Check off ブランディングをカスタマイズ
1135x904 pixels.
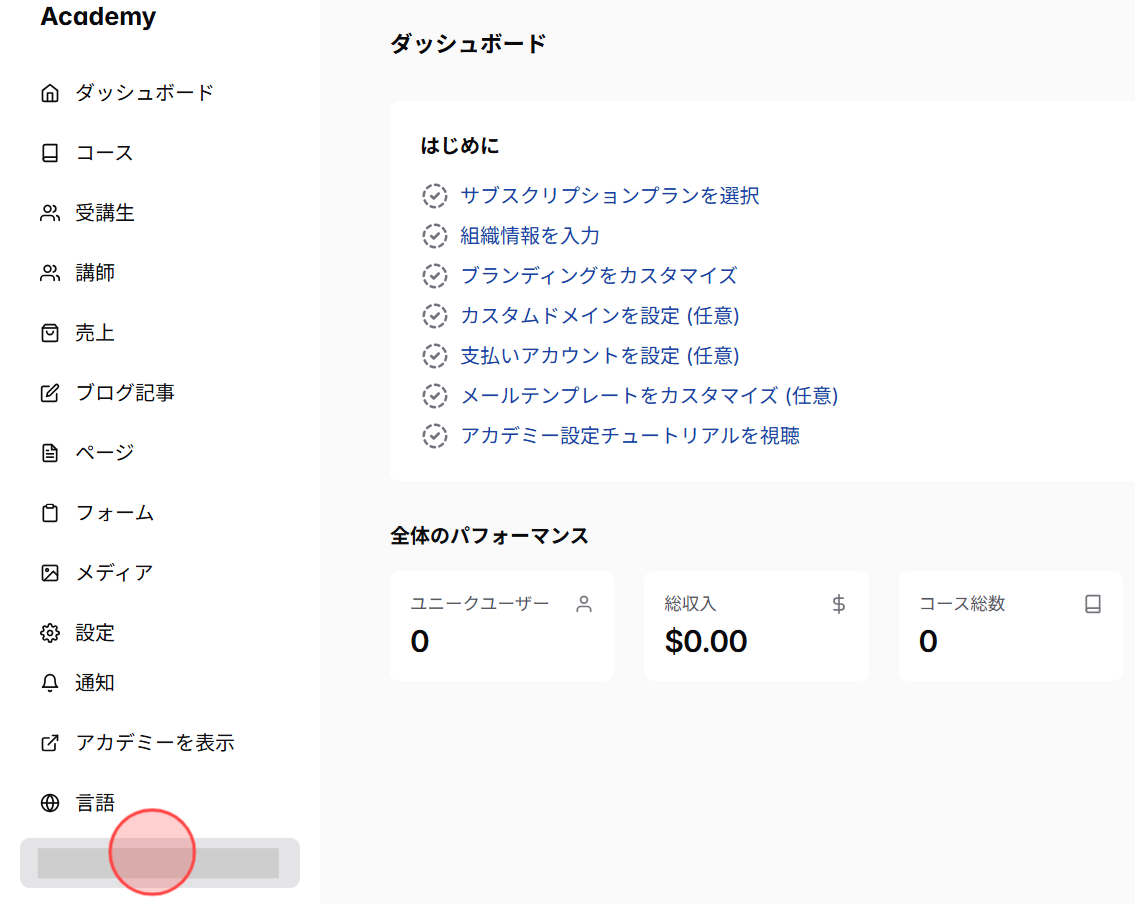coord(434,276)
